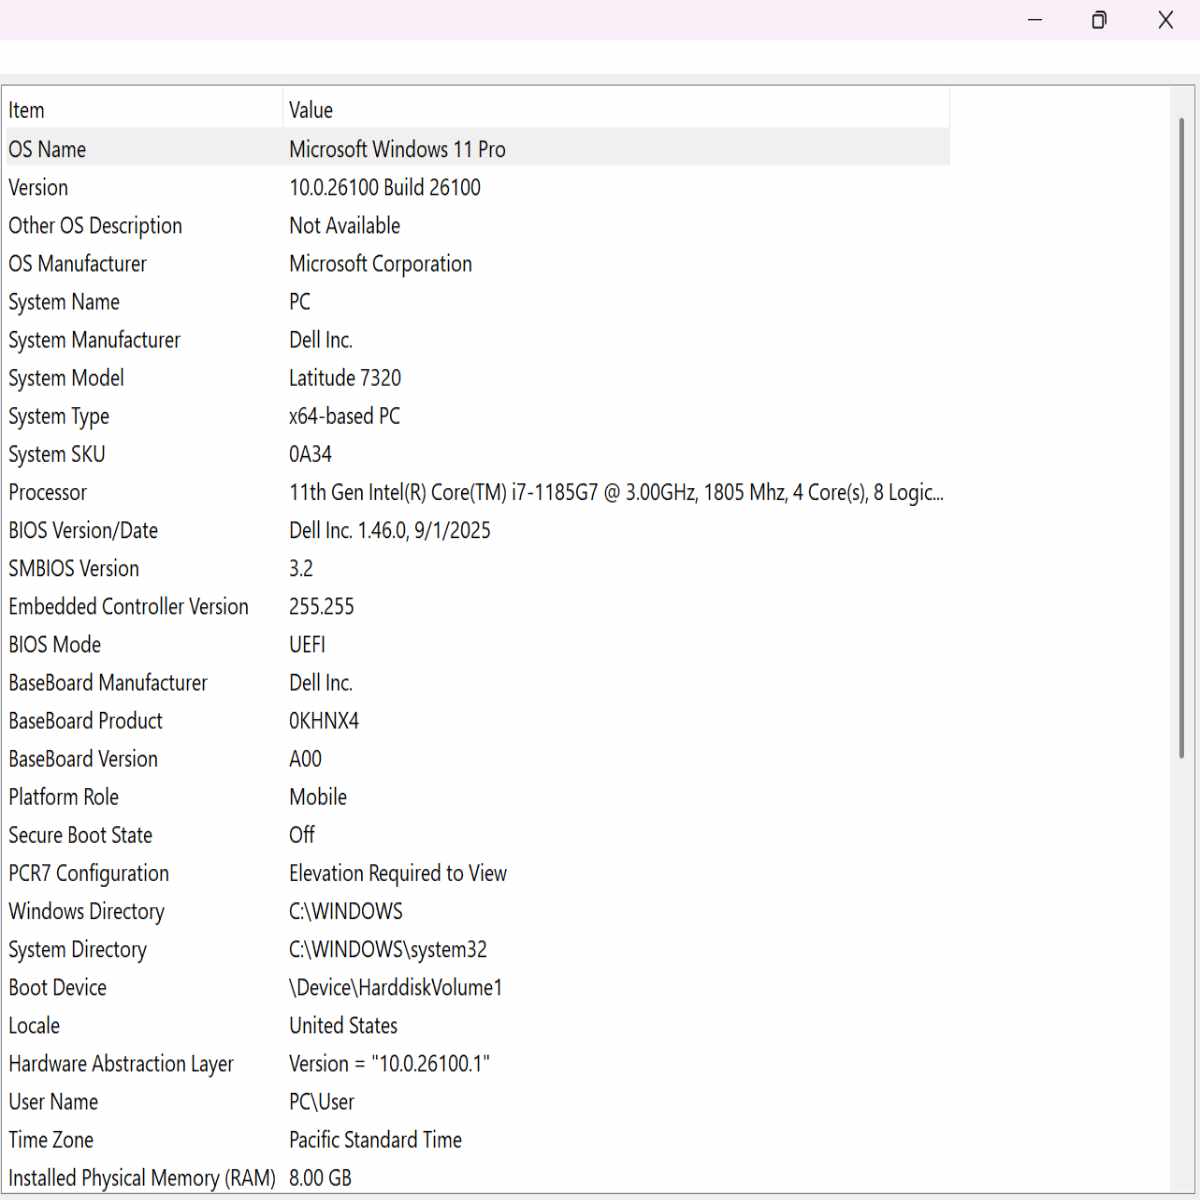This screenshot has height=1200, width=1200.
Task: Click the Latitude 7320 value
Action: tap(345, 378)
